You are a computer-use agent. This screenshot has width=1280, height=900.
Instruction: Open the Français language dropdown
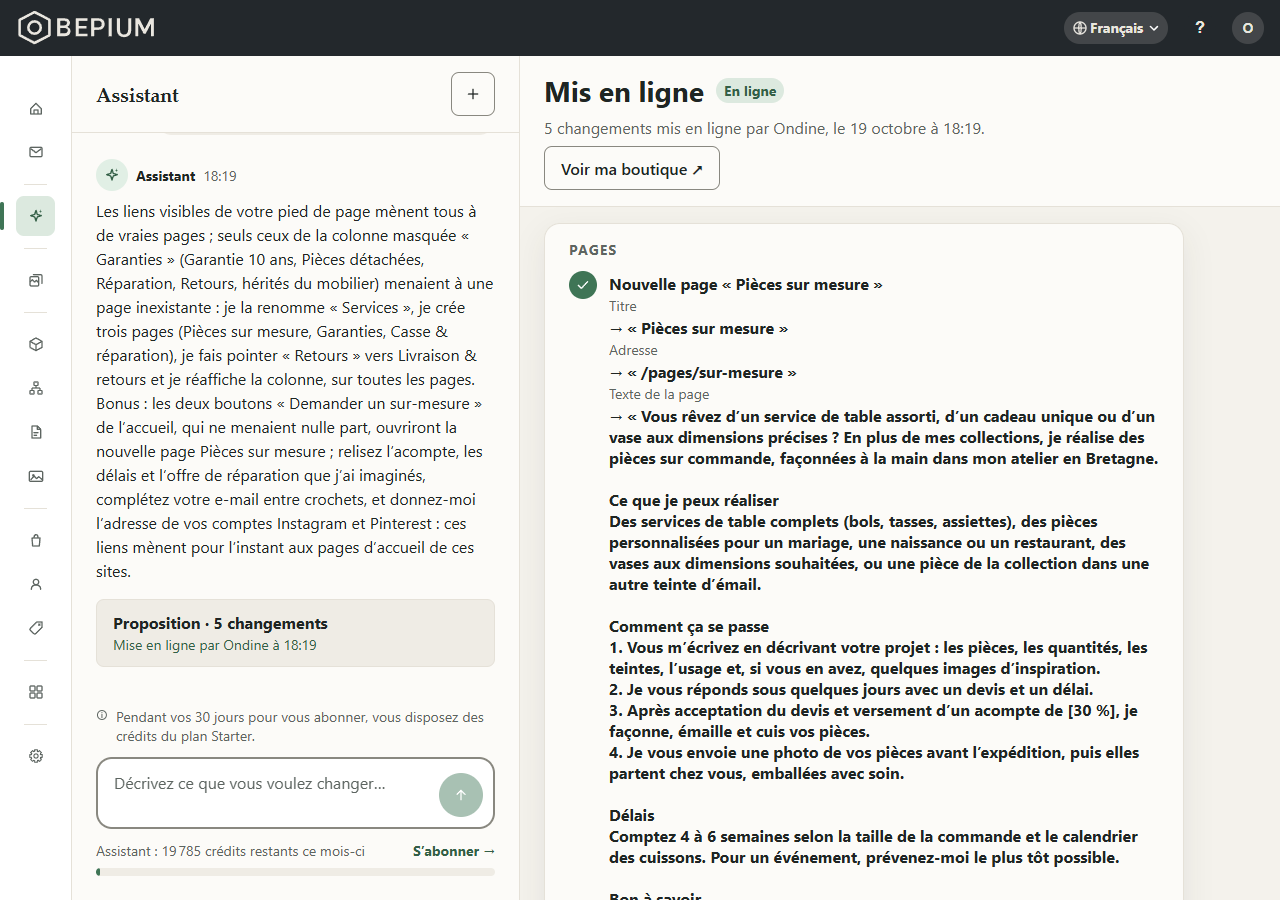pyautogui.click(x=1116, y=28)
